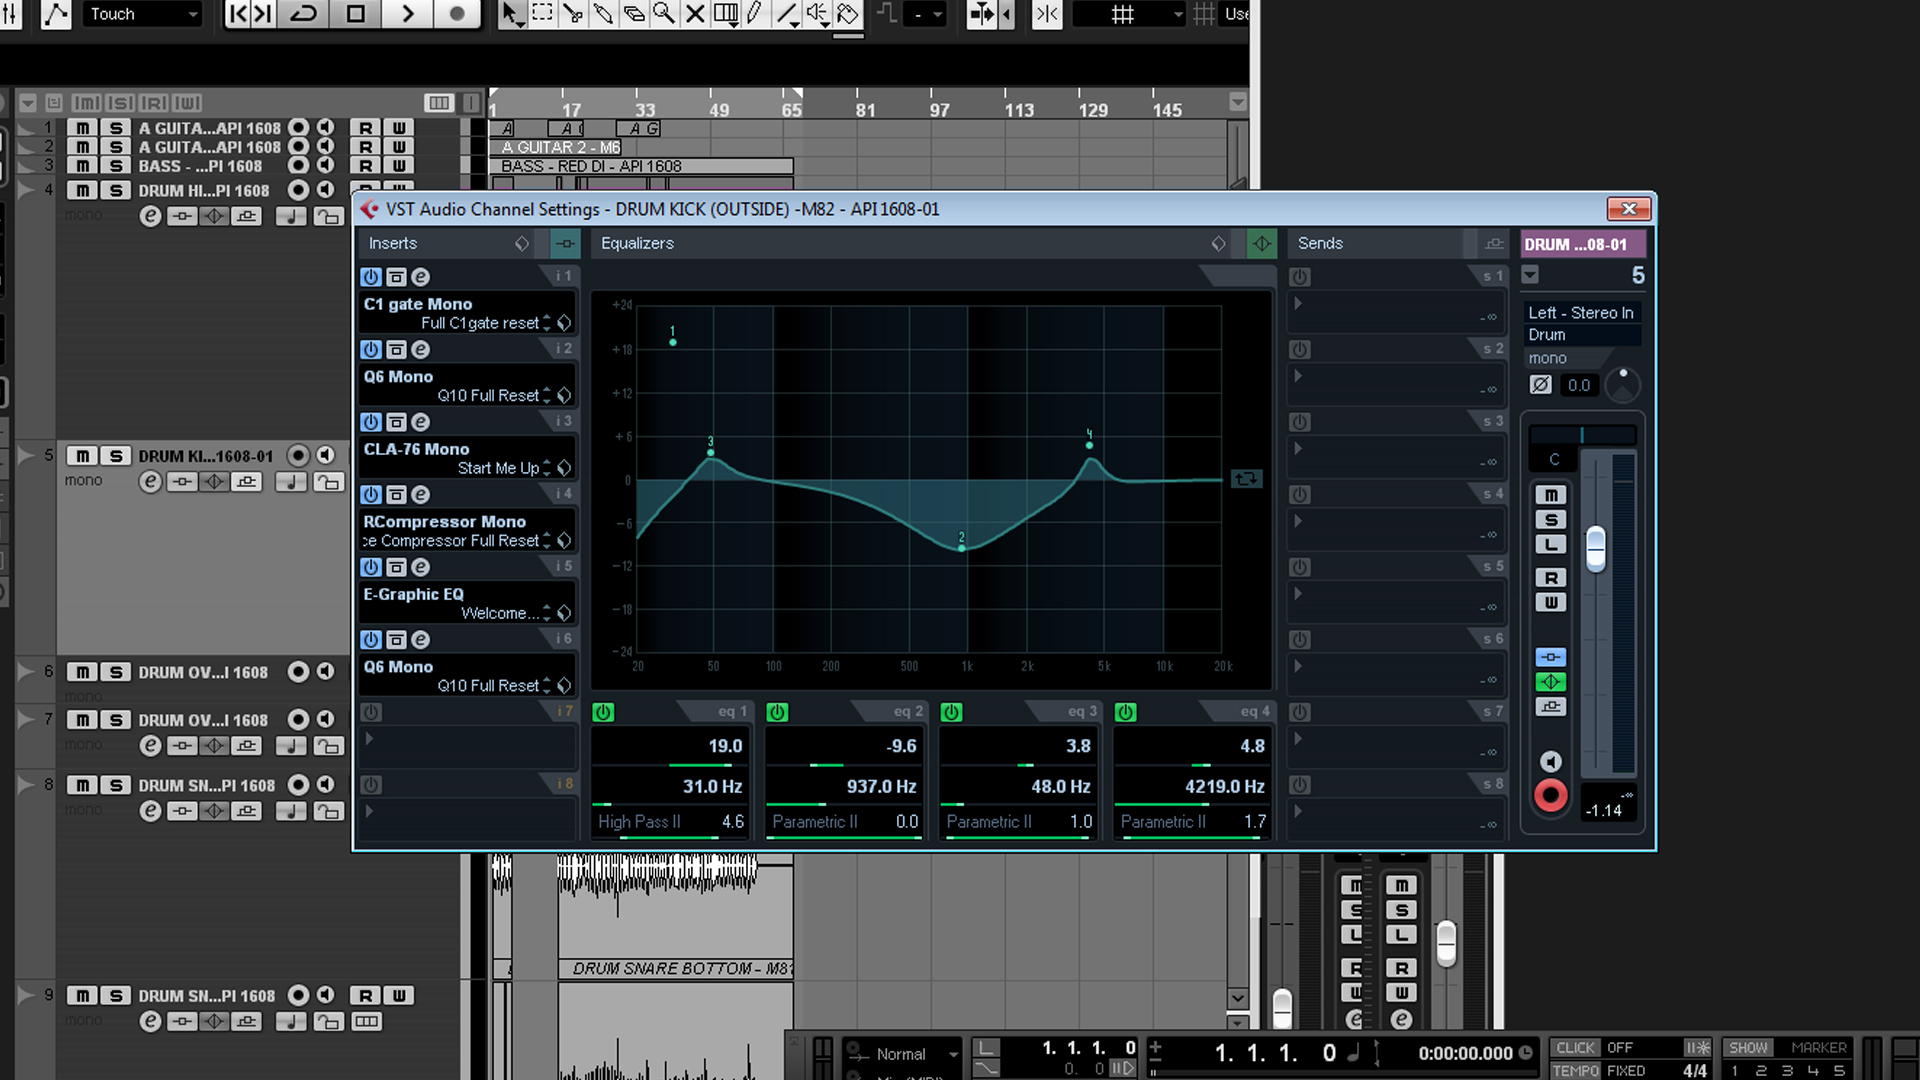Click the Stop transport button
The width and height of the screenshot is (1920, 1080).
pos(355,14)
